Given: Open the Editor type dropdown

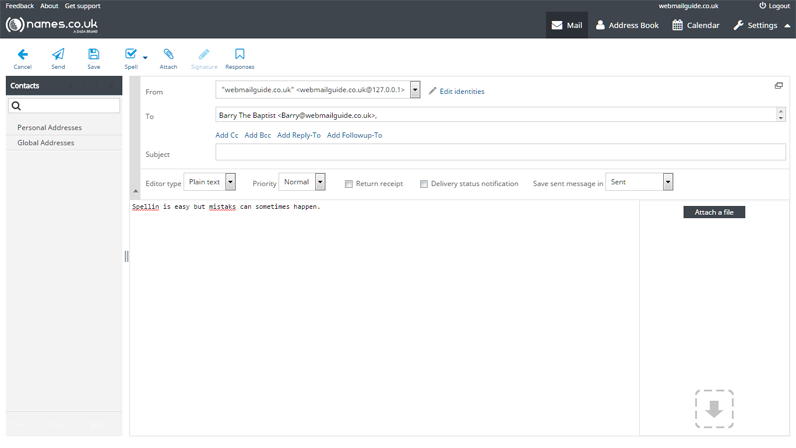Looking at the screenshot, I should (209, 182).
